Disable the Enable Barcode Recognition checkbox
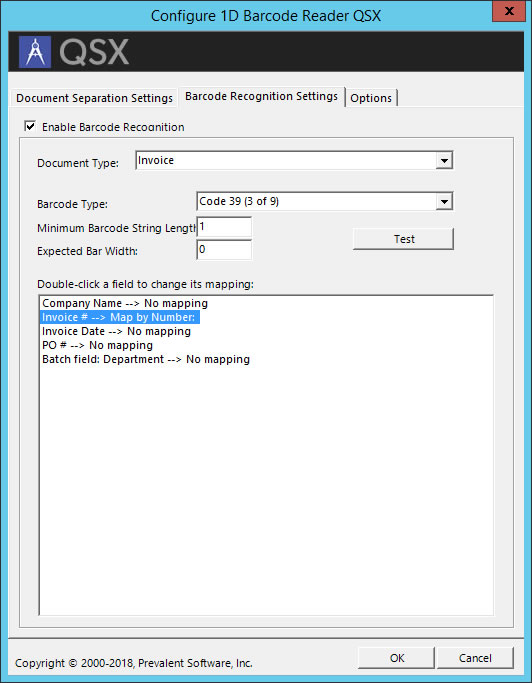 coord(30,127)
